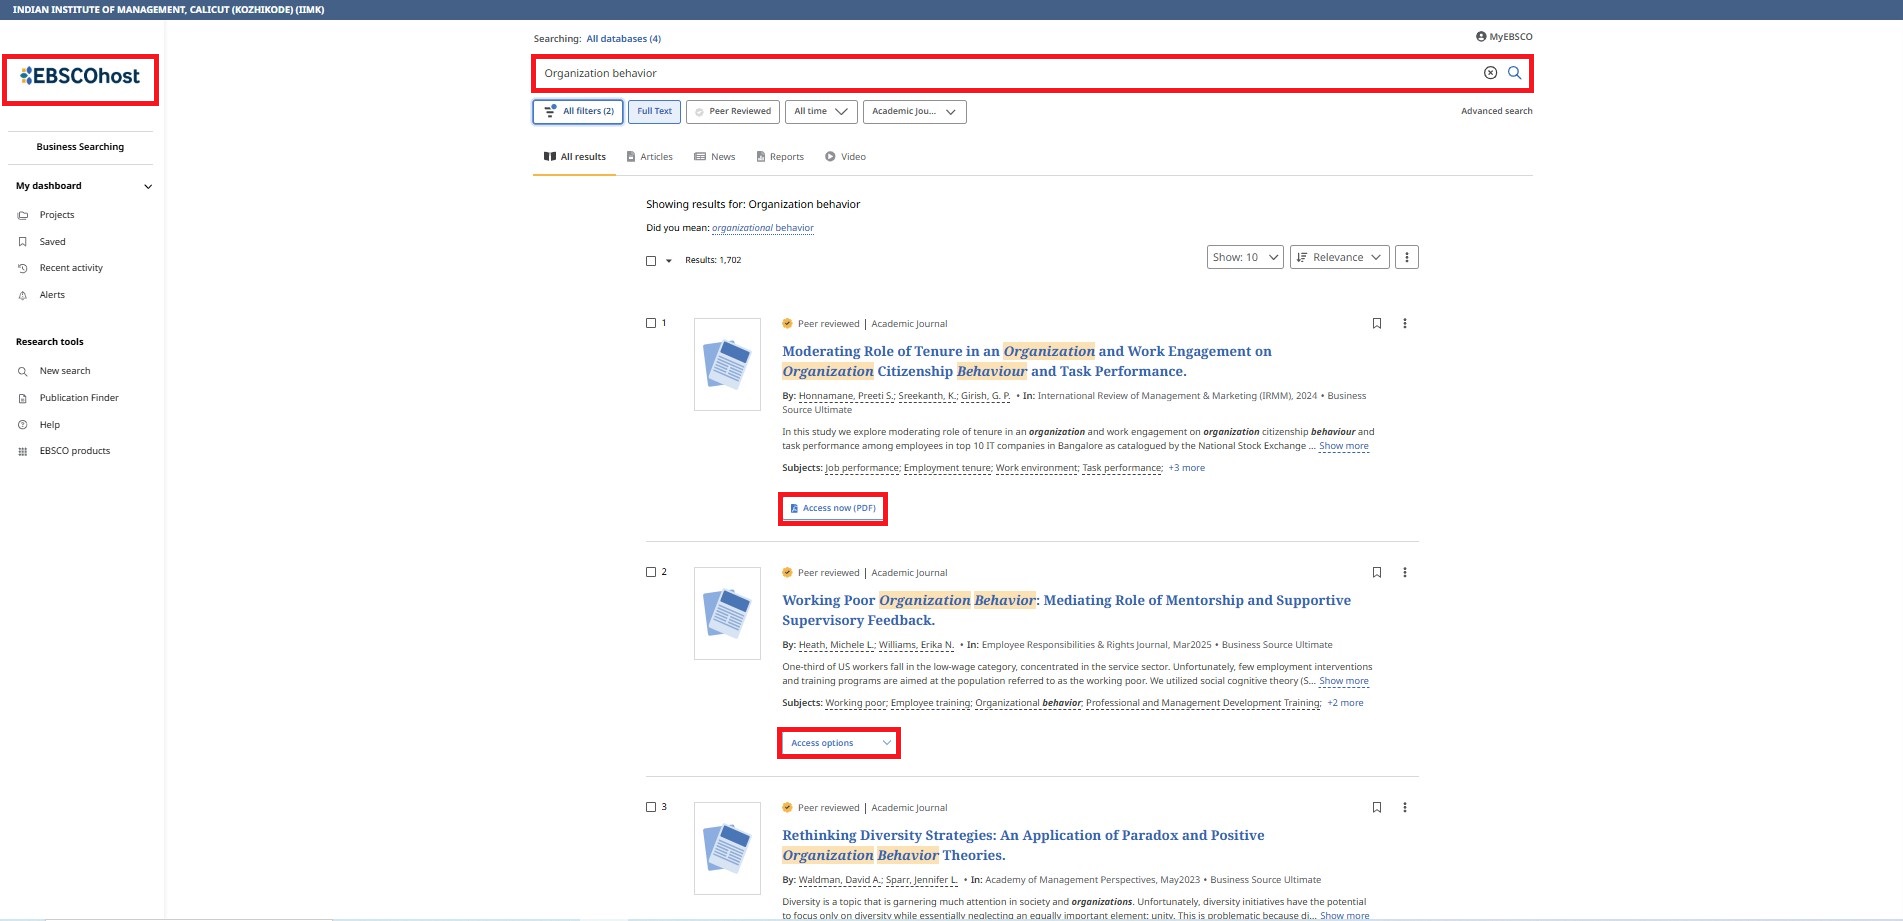Click Access now (PDF) button
The height and width of the screenshot is (921, 1903).
point(833,508)
